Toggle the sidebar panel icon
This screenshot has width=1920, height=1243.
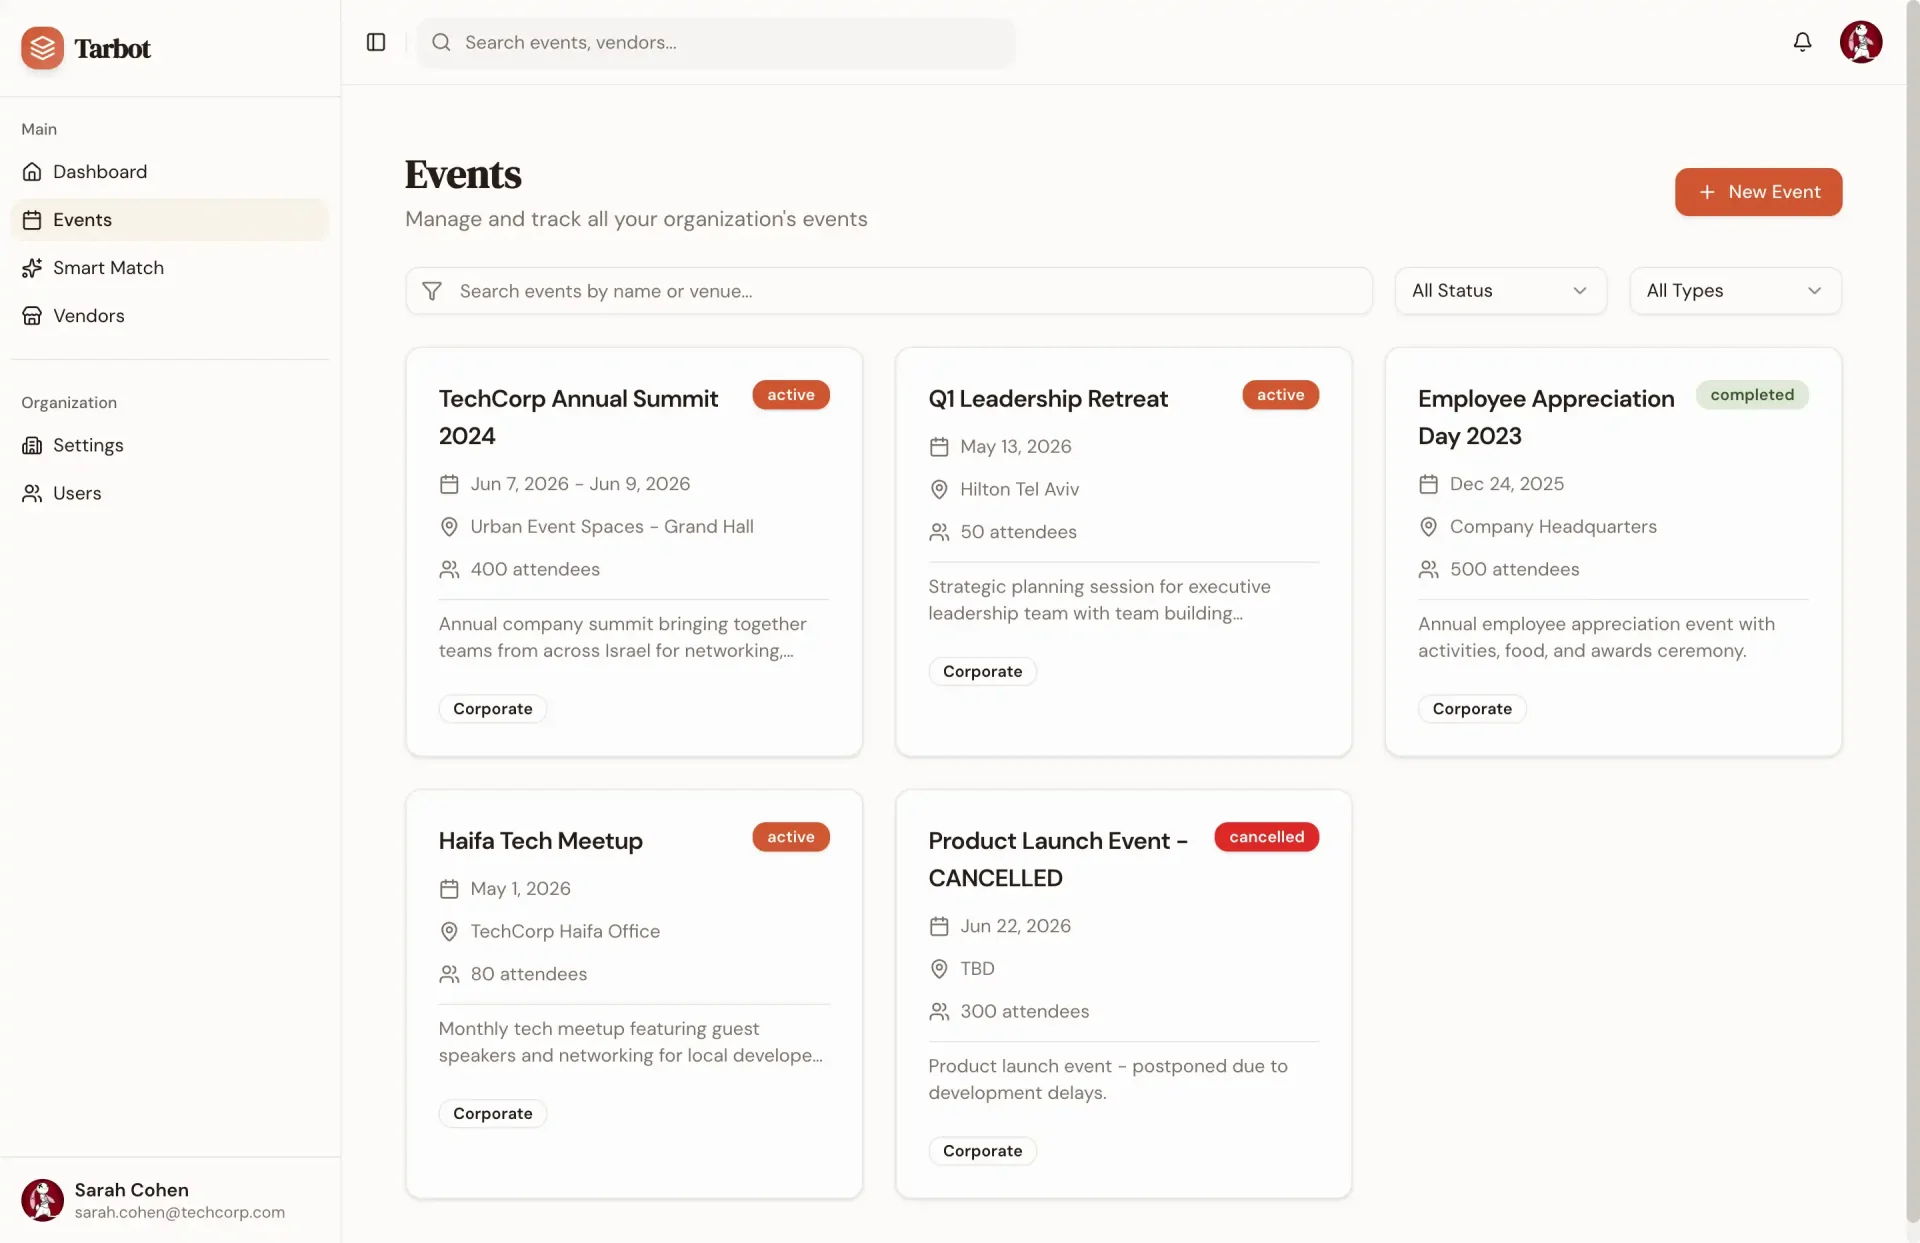click(376, 42)
